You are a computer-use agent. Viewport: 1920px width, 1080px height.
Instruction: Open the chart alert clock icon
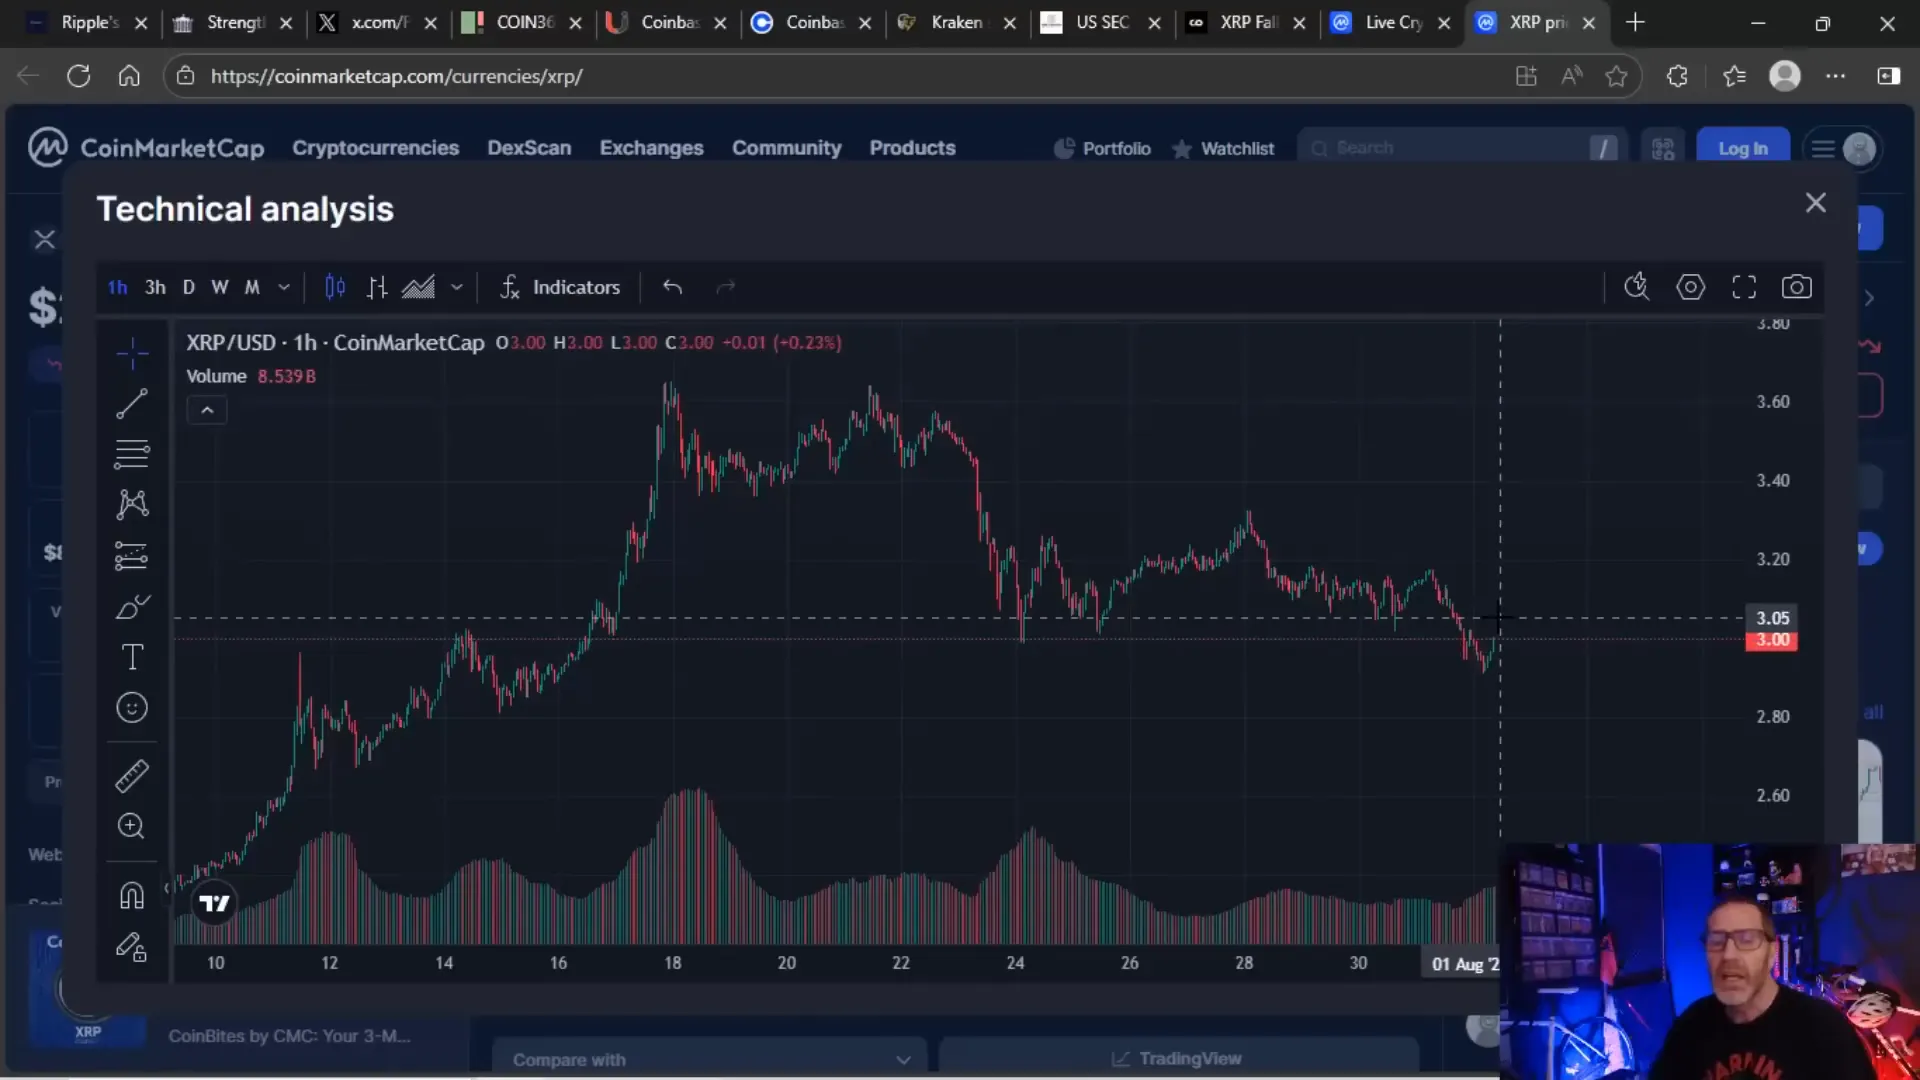(1637, 287)
